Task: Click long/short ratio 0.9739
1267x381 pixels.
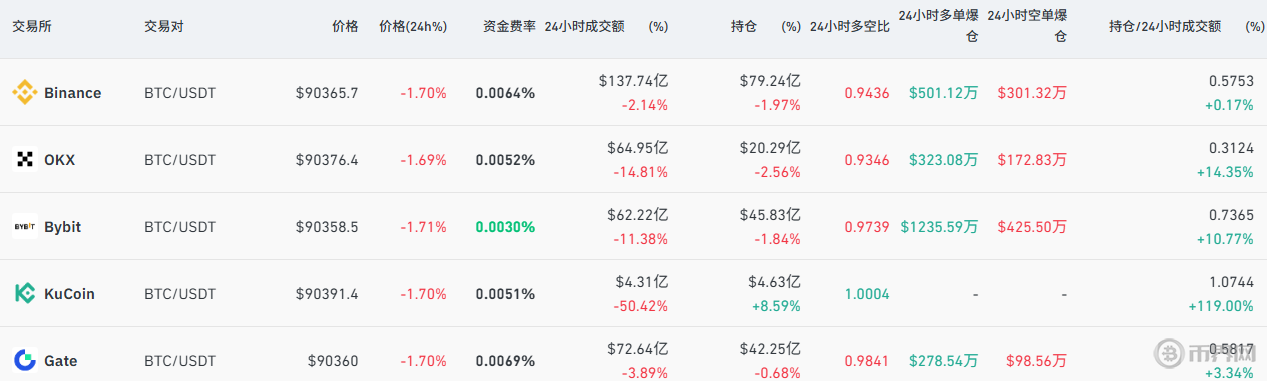Action: [x=867, y=227]
